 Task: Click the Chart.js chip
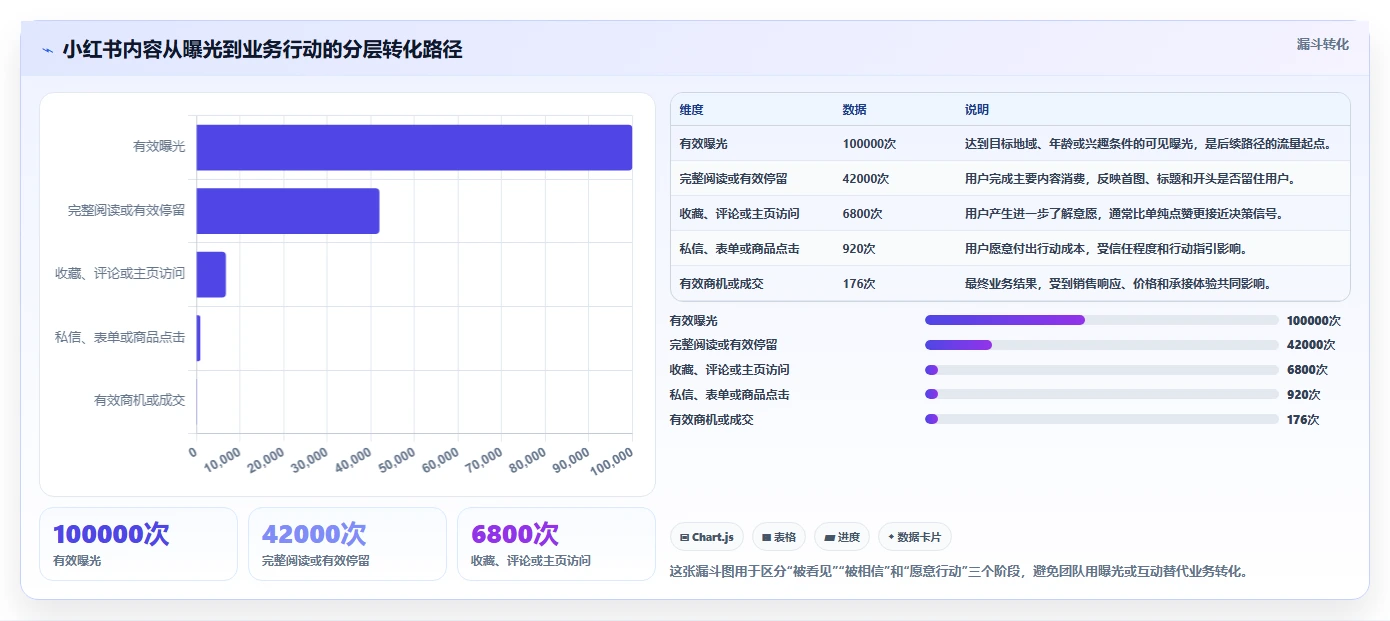click(706, 537)
